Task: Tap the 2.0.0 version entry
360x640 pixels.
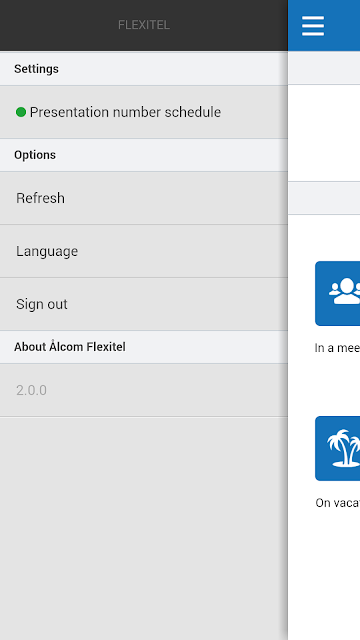Action: [144, 390]
